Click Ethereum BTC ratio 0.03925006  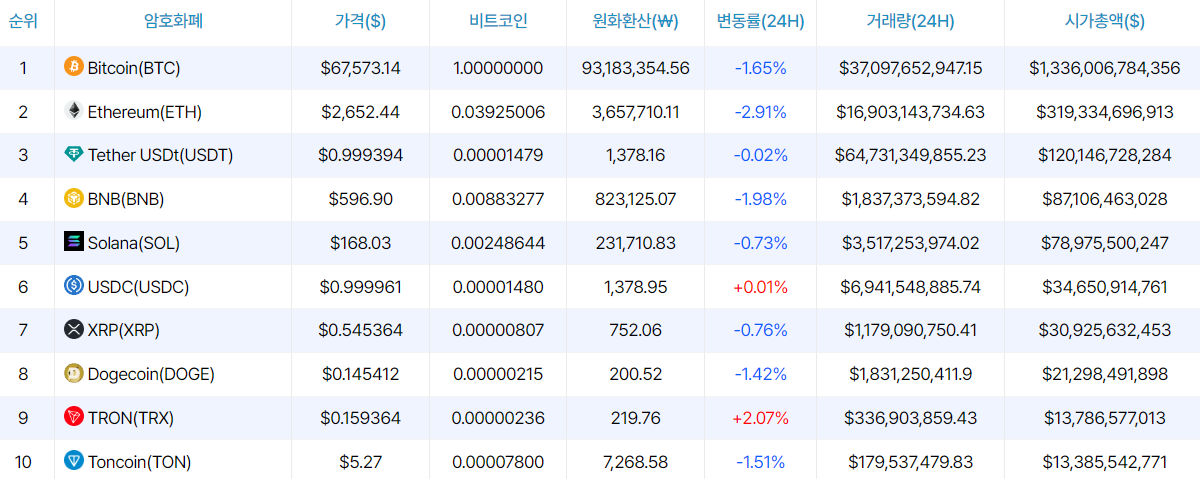click(x=498, y=112)
